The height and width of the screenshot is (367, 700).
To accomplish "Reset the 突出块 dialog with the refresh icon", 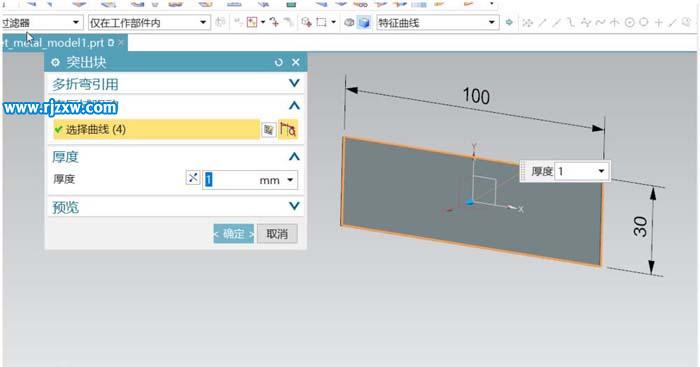I will [279, 63].
